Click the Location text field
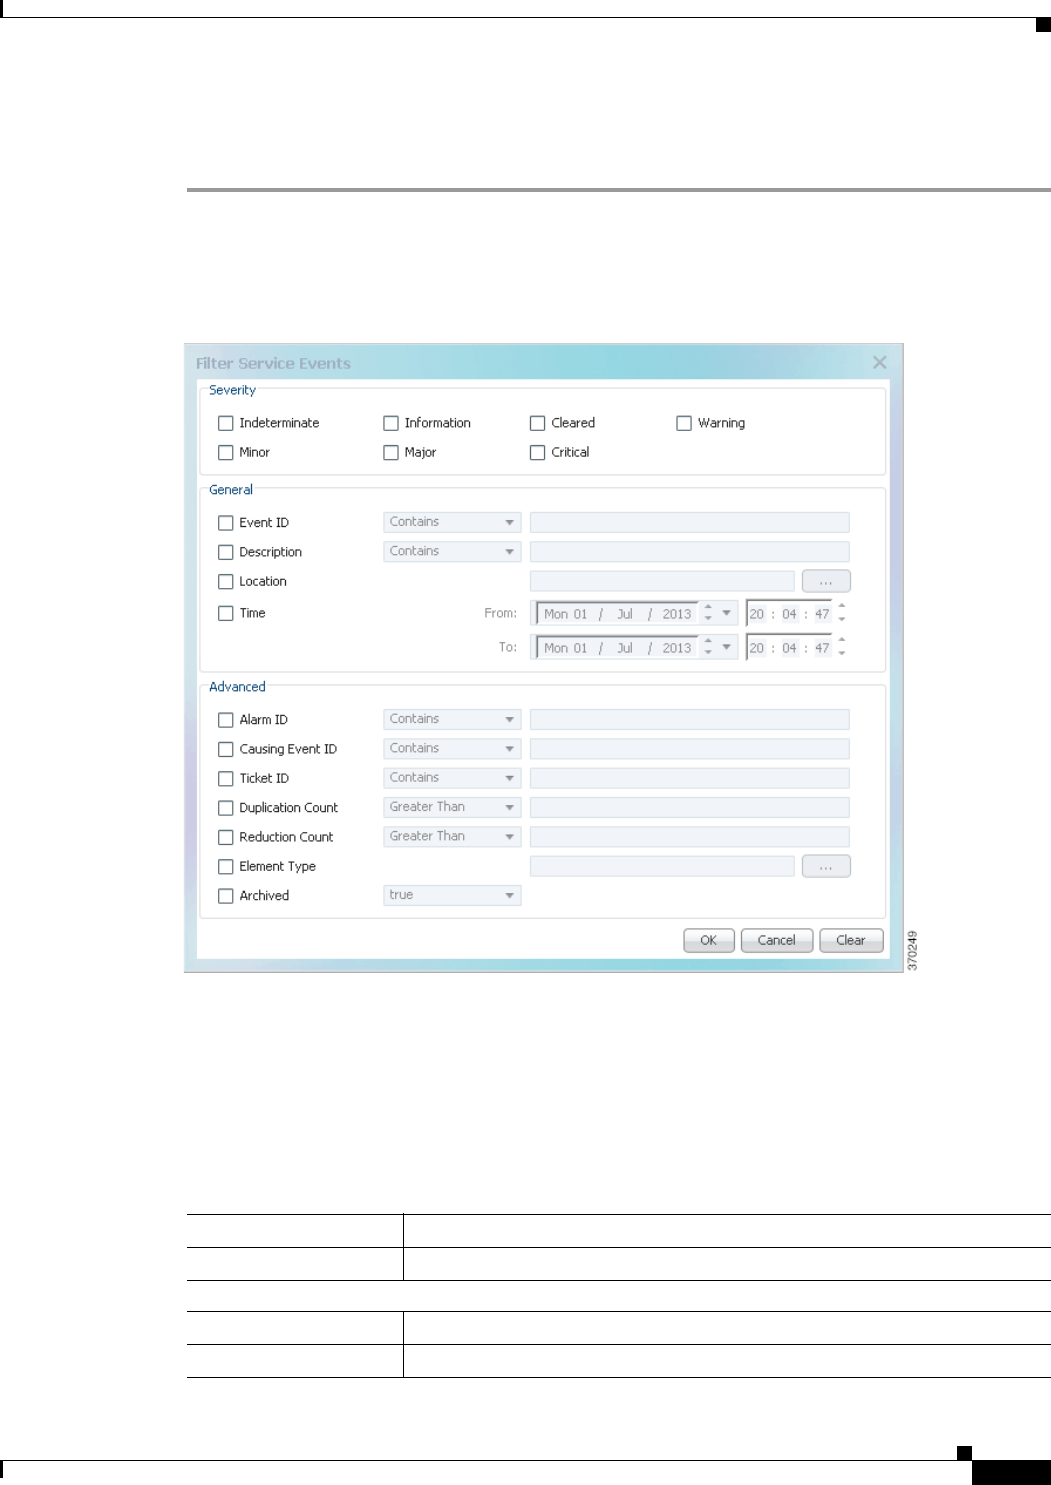The image size is (1051, 1485). (662, 581)
